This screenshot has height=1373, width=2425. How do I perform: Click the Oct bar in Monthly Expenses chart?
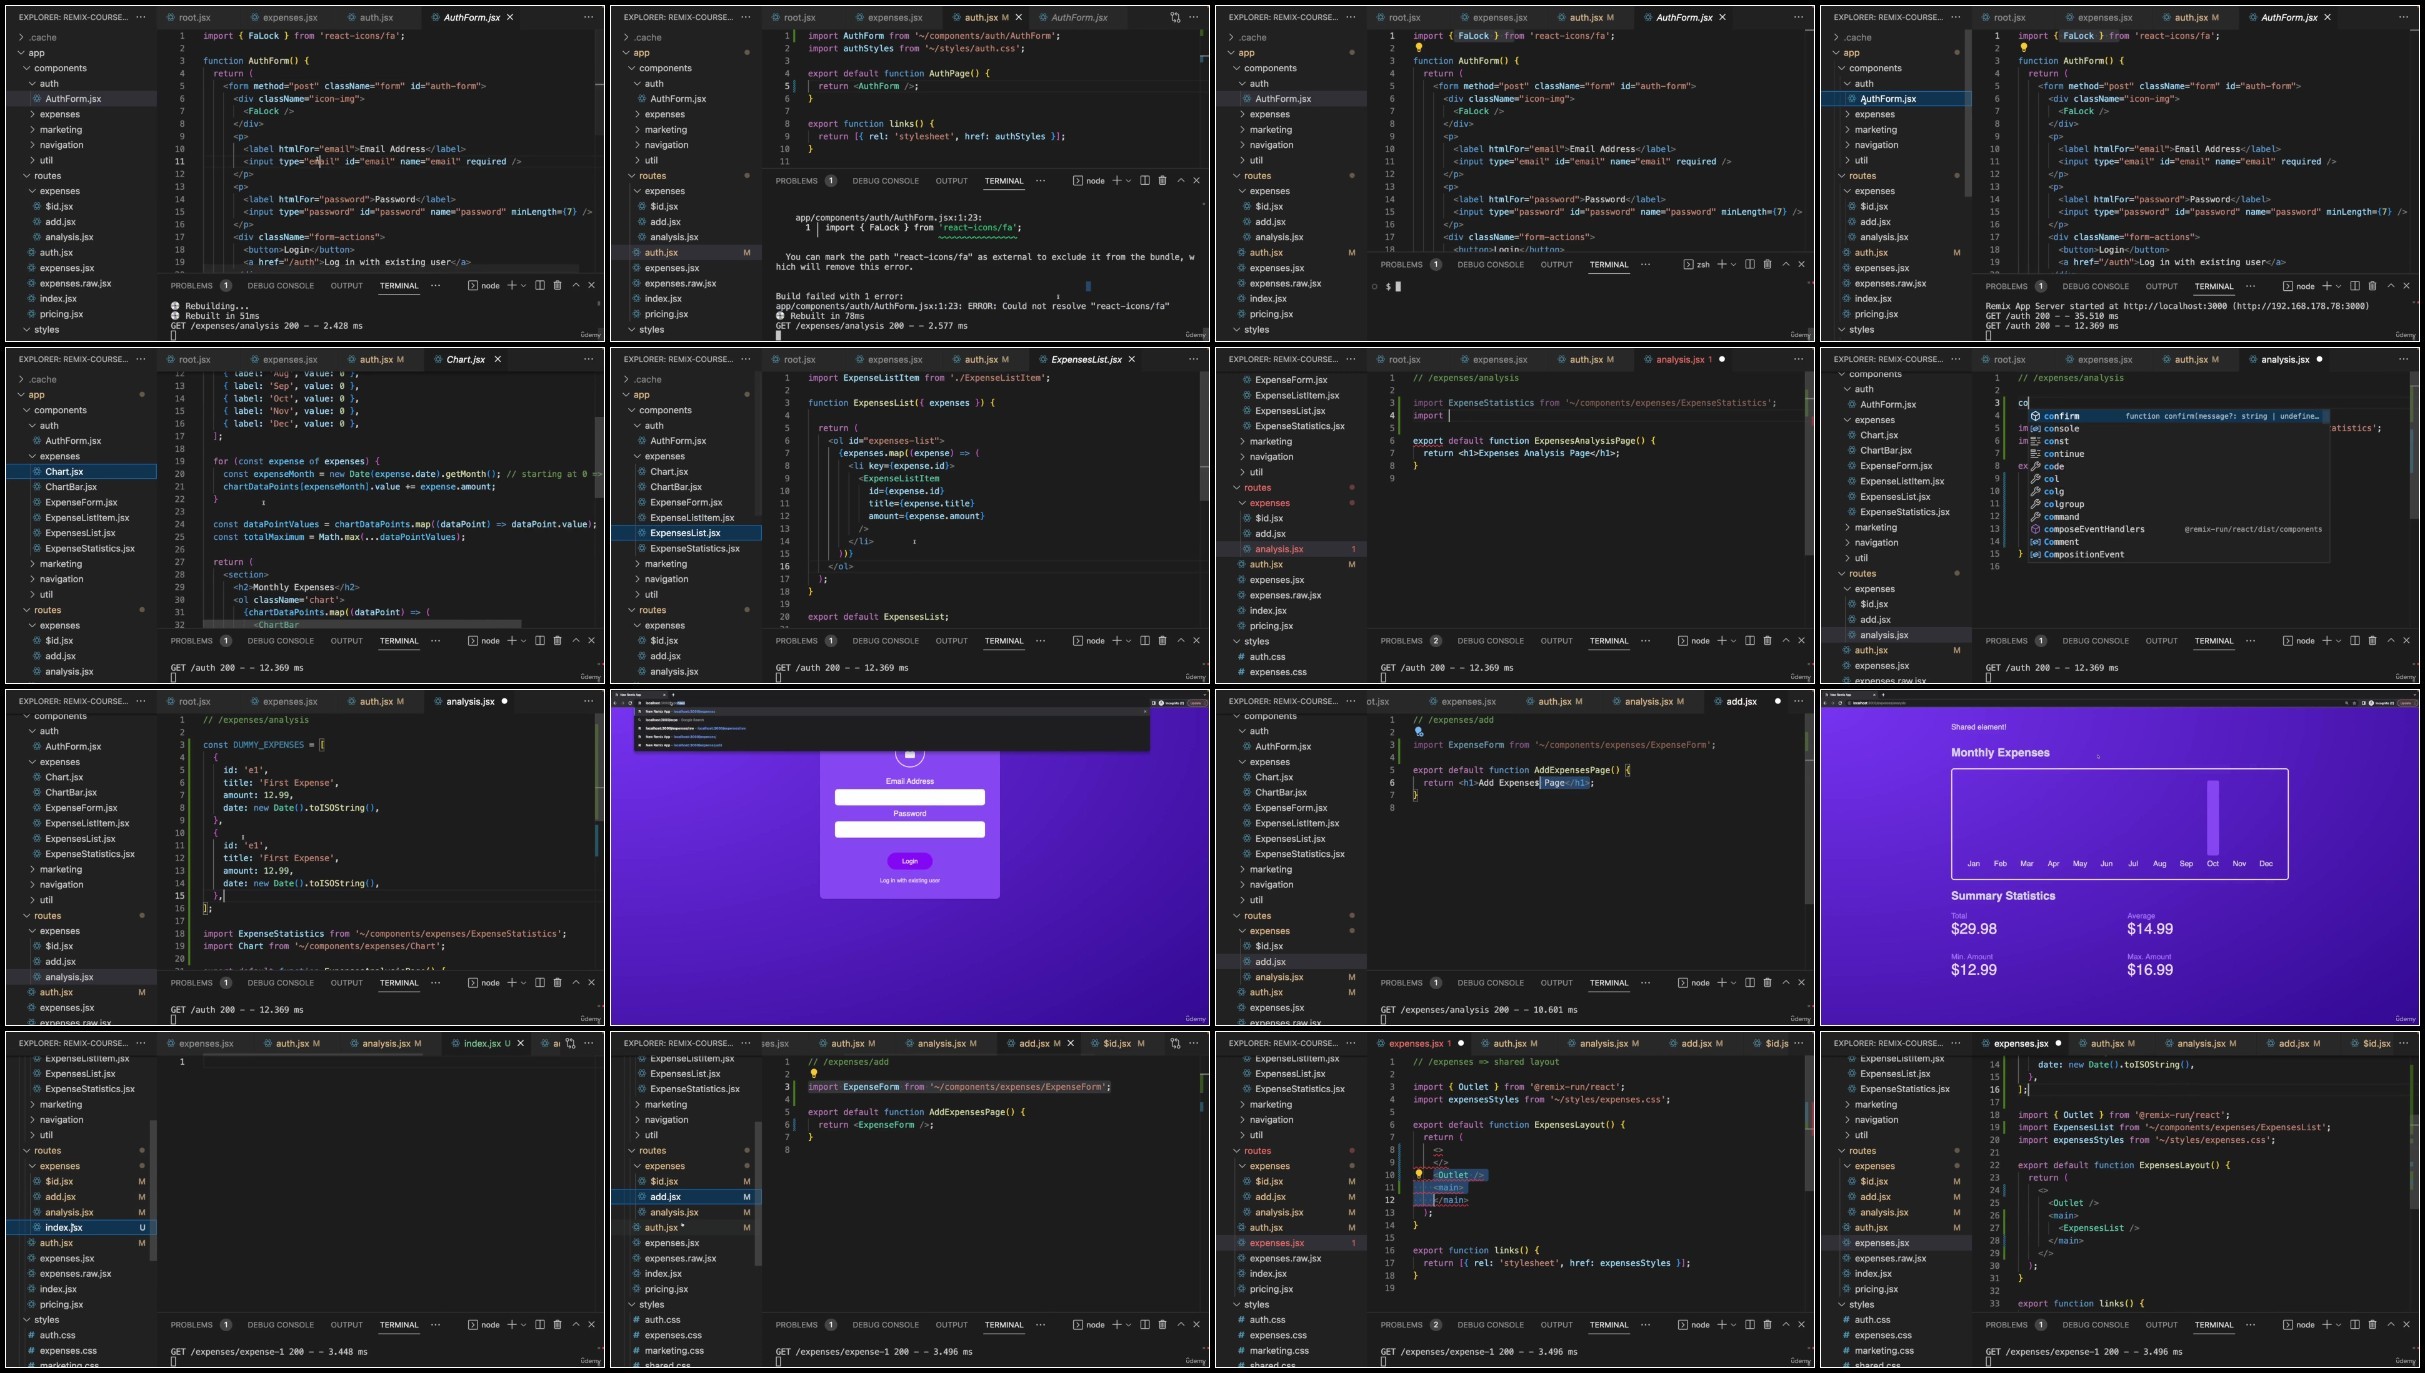tap(2212, 817)
